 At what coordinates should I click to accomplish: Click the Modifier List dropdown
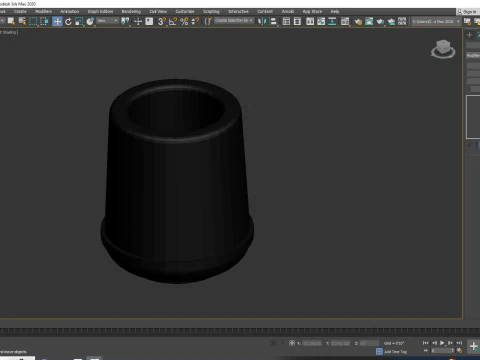[x=473, y=56]
